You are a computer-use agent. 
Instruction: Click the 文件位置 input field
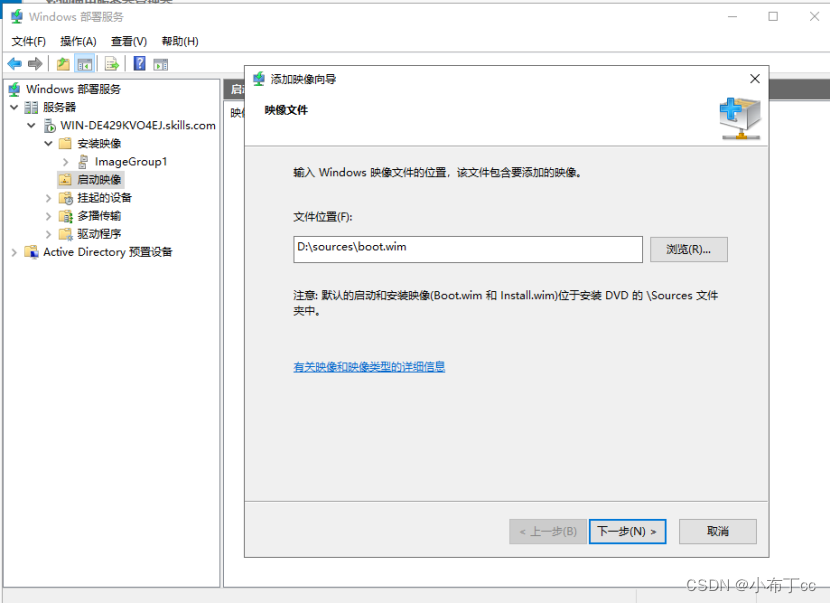467,250
